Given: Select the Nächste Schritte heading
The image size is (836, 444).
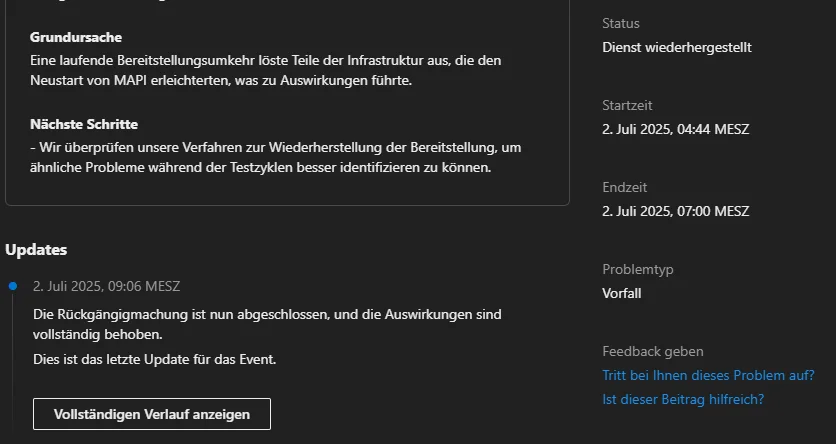Looking at the screenshot, I should click(84, 124).
